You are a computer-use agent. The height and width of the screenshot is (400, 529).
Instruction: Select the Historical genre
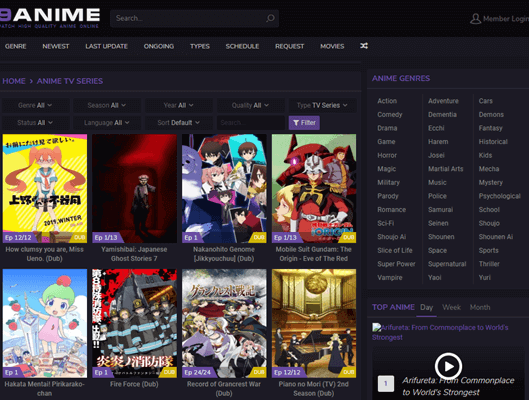coord(493,142)
